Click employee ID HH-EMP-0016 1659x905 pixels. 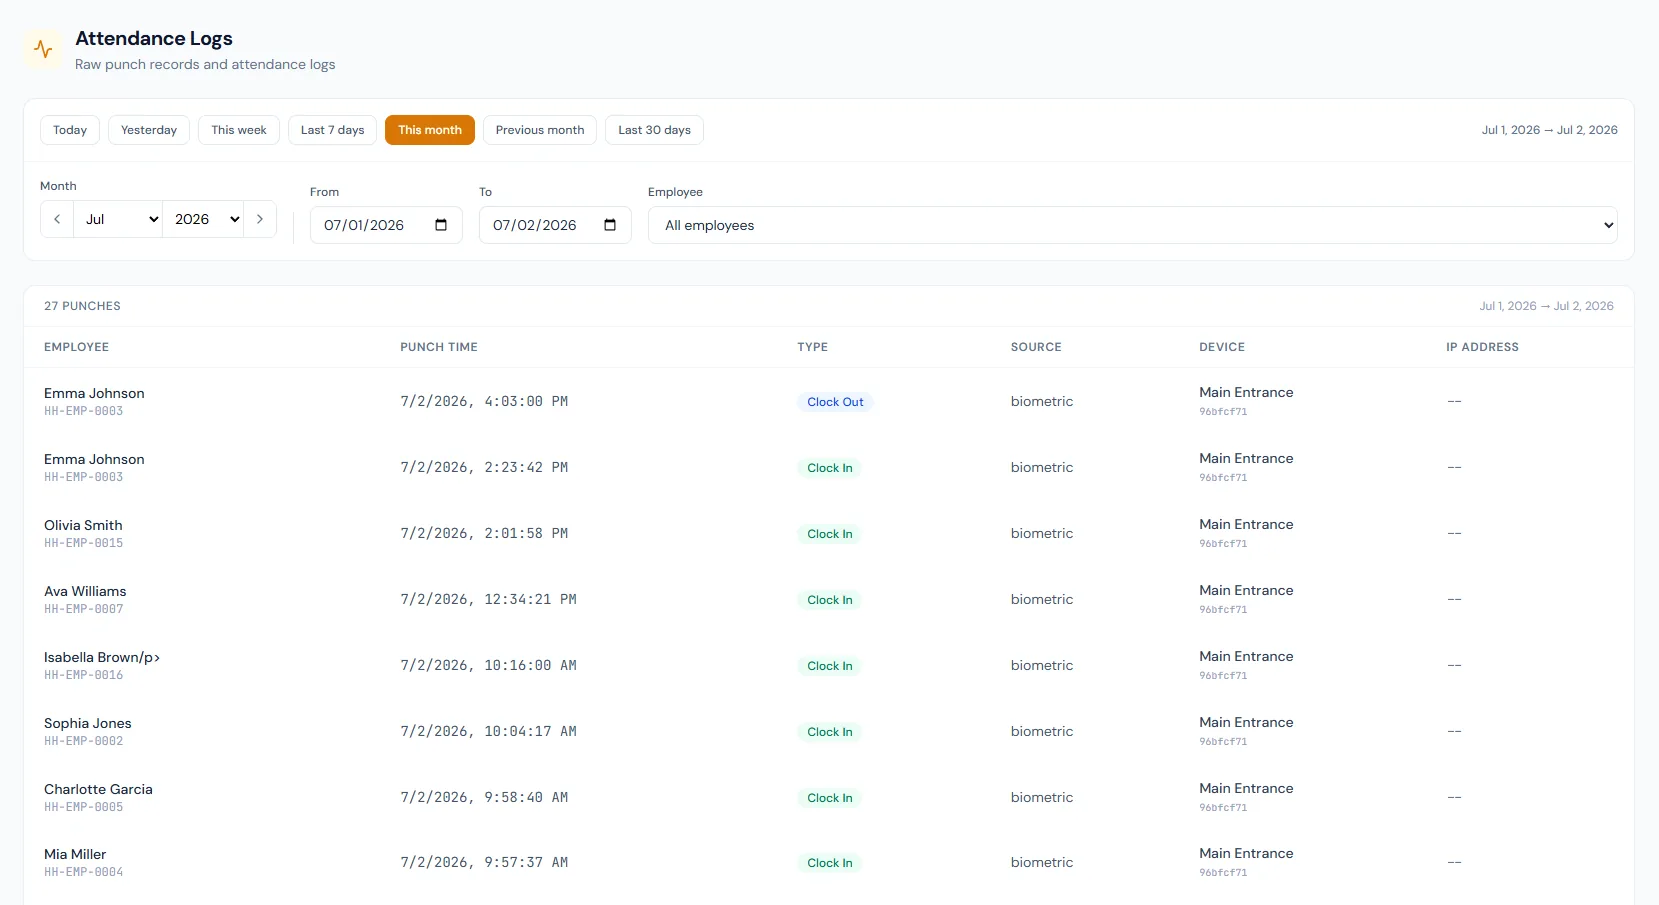click(x=84, y=675)
